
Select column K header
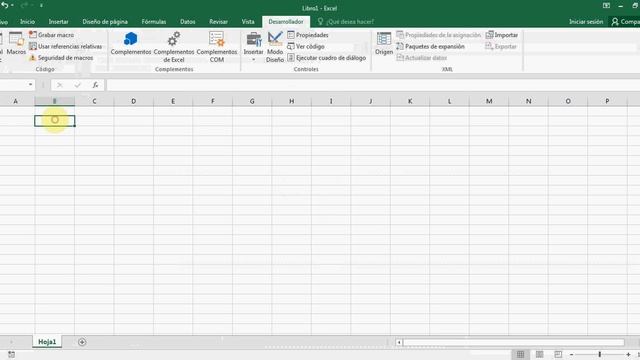coord(410,101)
